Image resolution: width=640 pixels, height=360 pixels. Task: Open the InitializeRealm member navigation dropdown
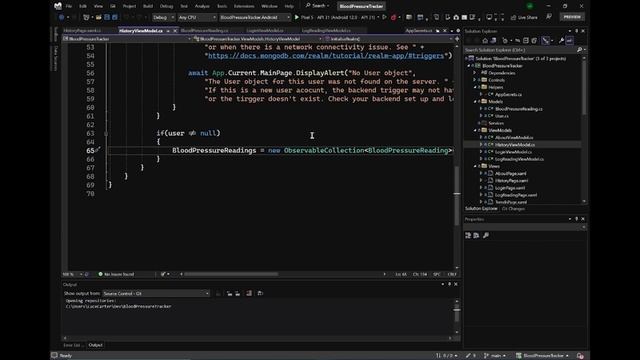click(389, 39)
